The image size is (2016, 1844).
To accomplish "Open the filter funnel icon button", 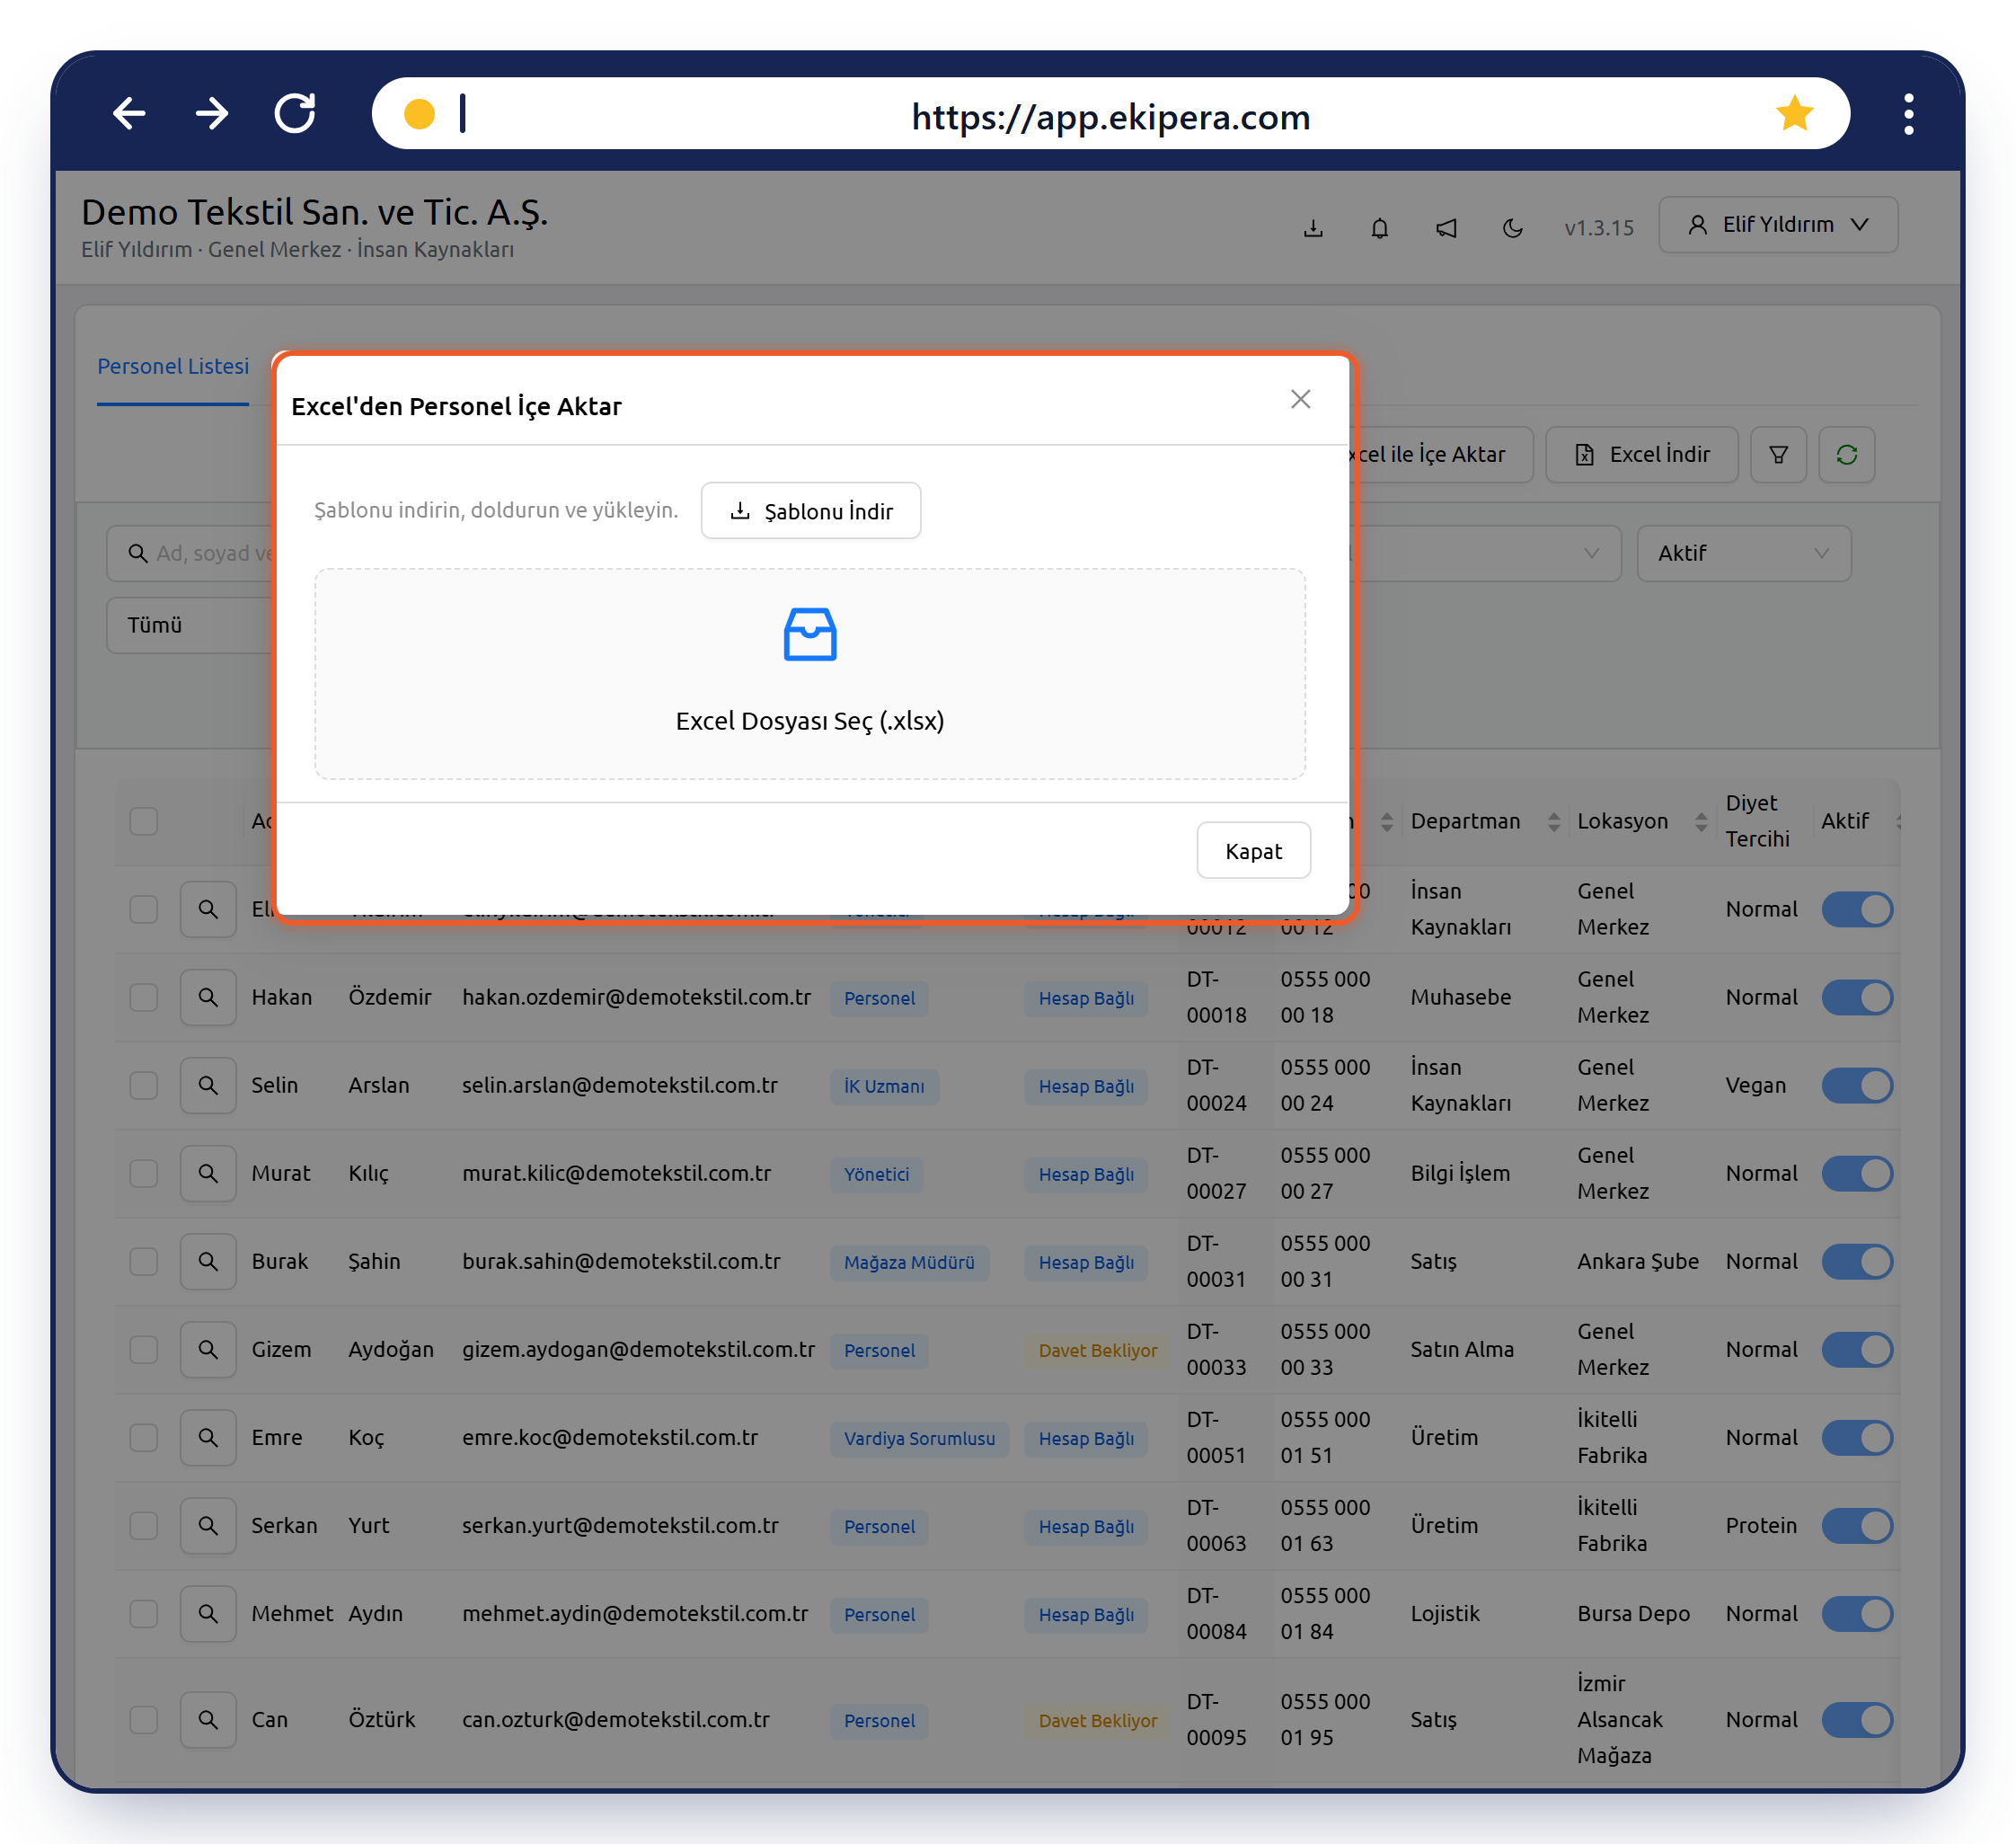I will (1778, 455).
